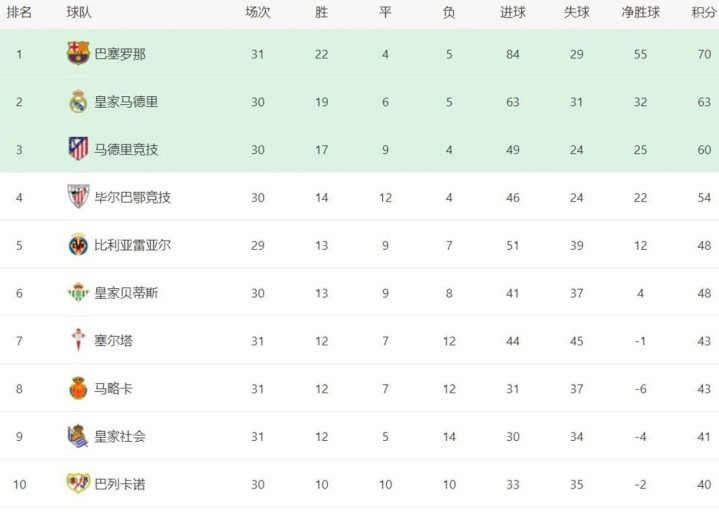Click the Real Betis club crest
The width and height of the screenshot is (719, 512).
pos(78,292)
